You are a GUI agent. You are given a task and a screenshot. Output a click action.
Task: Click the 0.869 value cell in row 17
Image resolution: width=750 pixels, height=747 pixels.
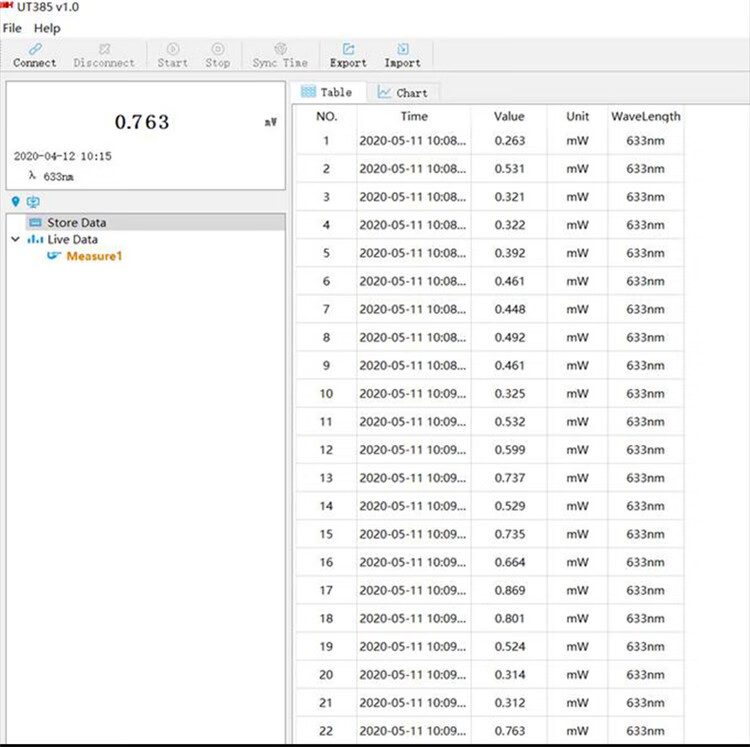coord(509,591)
